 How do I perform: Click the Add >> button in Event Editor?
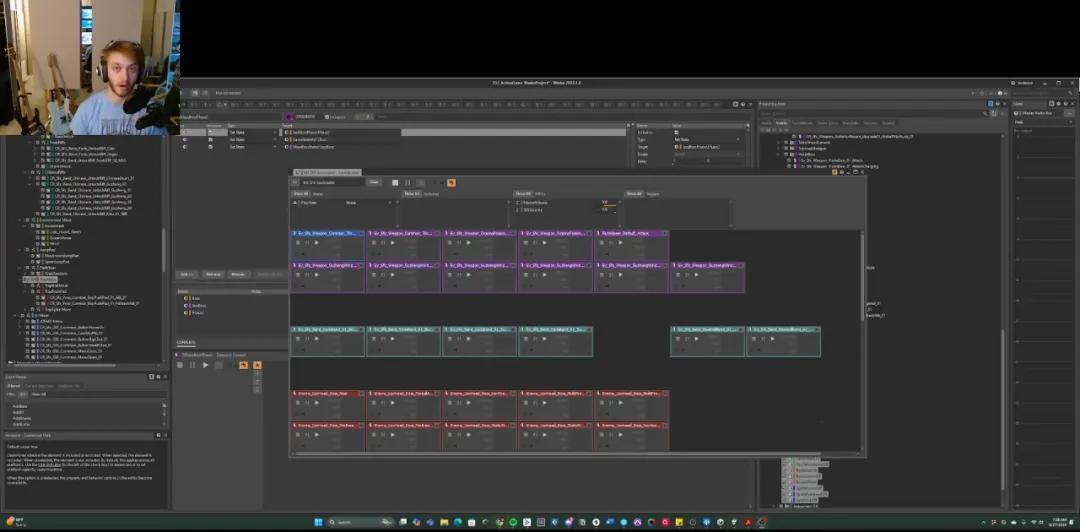[186, 274]
